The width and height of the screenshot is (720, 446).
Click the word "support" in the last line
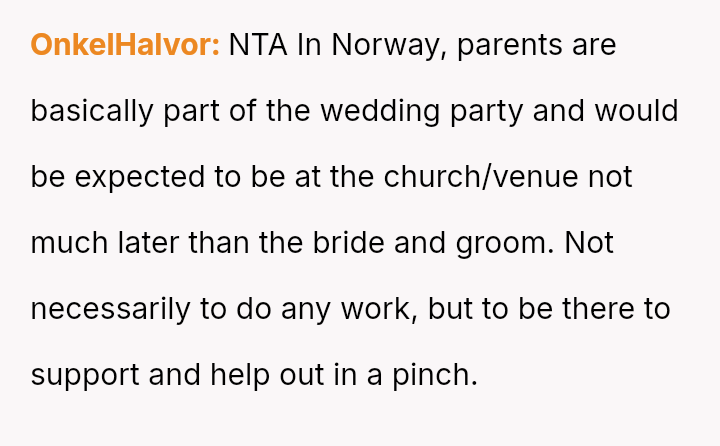pos(86,375)
